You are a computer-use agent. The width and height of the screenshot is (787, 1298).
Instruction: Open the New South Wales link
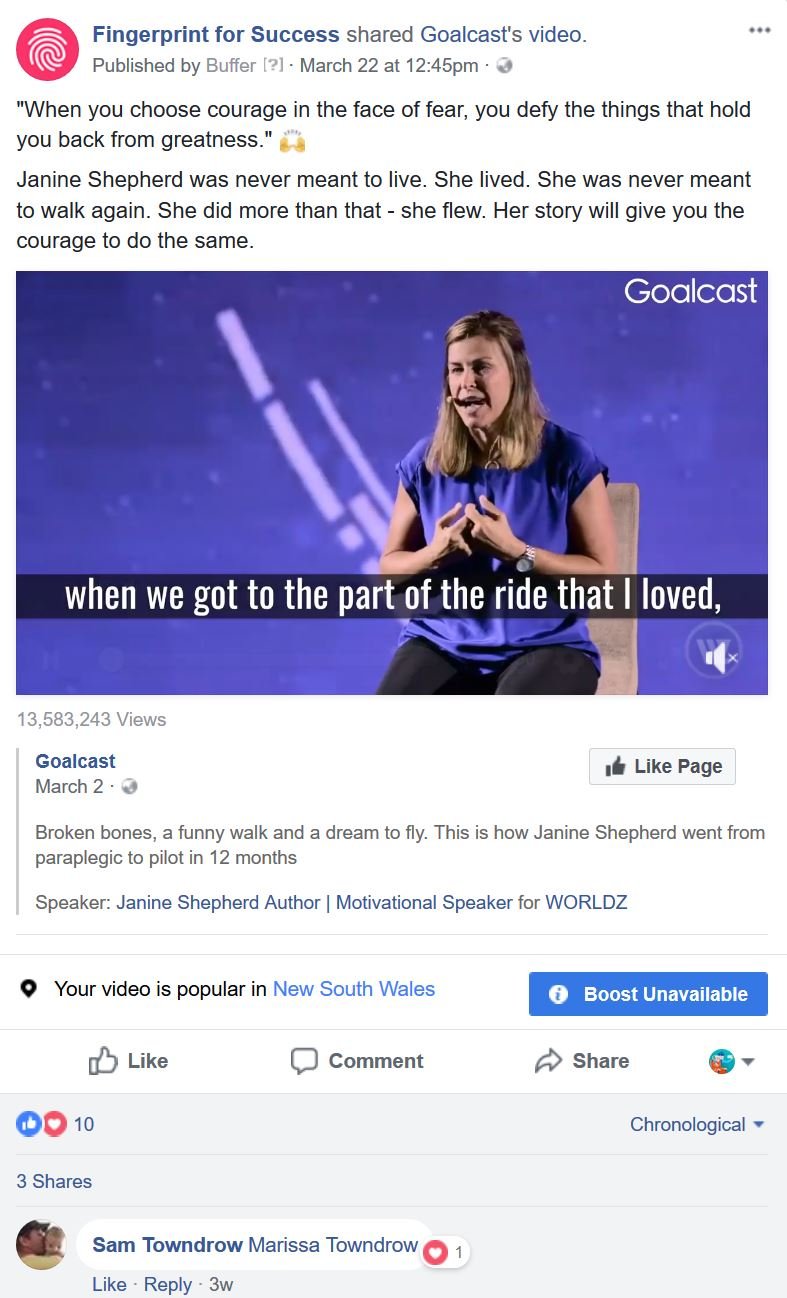(354, 989)
